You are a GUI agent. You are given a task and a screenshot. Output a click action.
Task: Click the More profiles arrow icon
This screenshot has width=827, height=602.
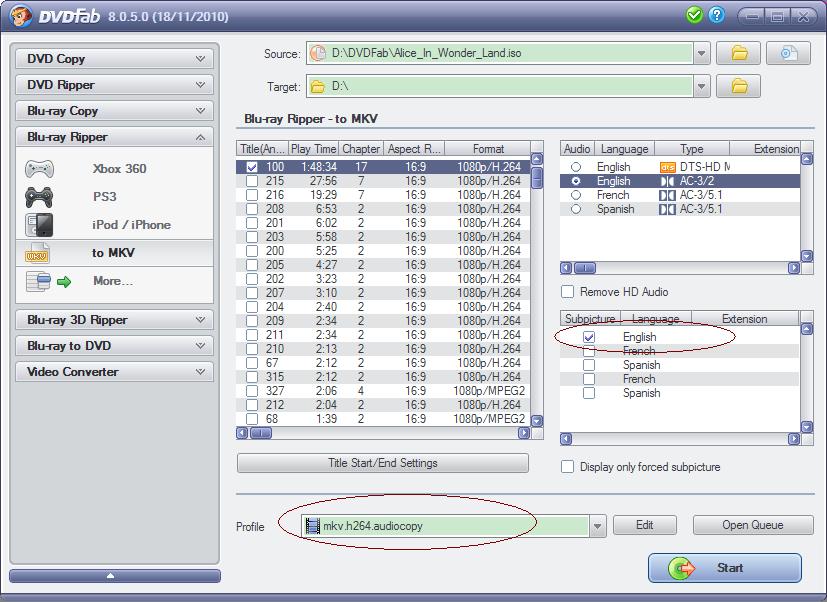[64, 282]
